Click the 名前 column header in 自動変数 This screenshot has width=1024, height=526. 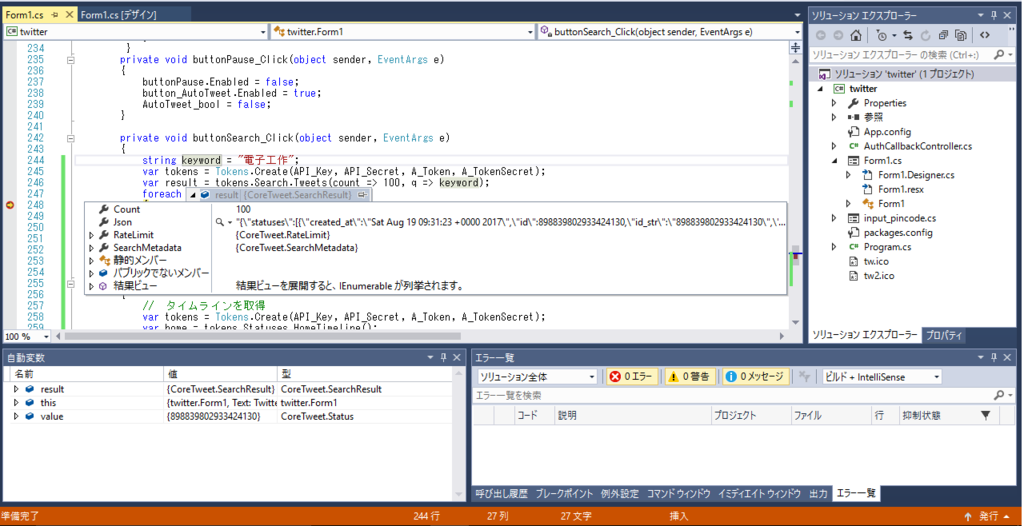[86, 374]
